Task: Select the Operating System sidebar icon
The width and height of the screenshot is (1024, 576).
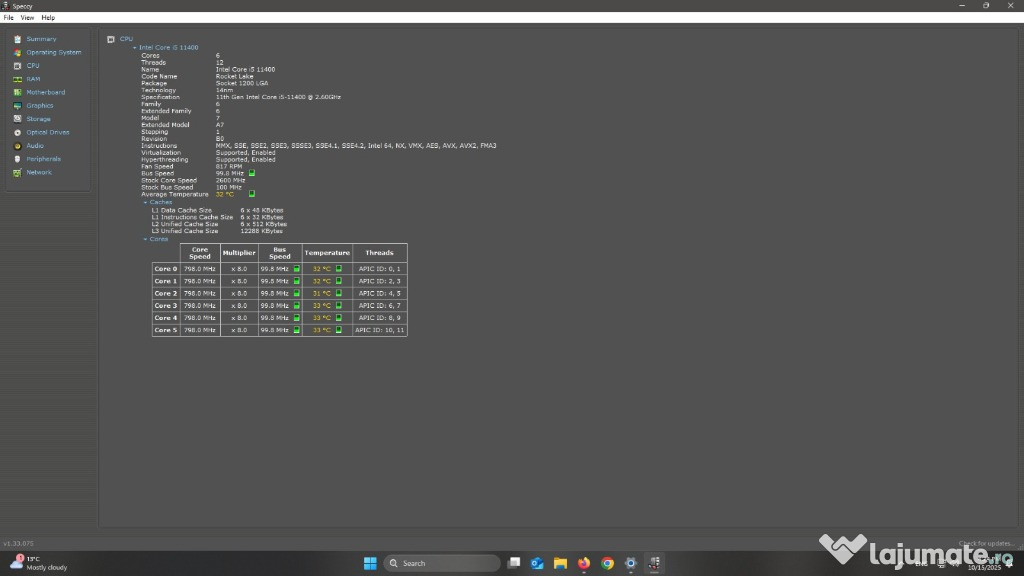Action: (x=18, y=52)
